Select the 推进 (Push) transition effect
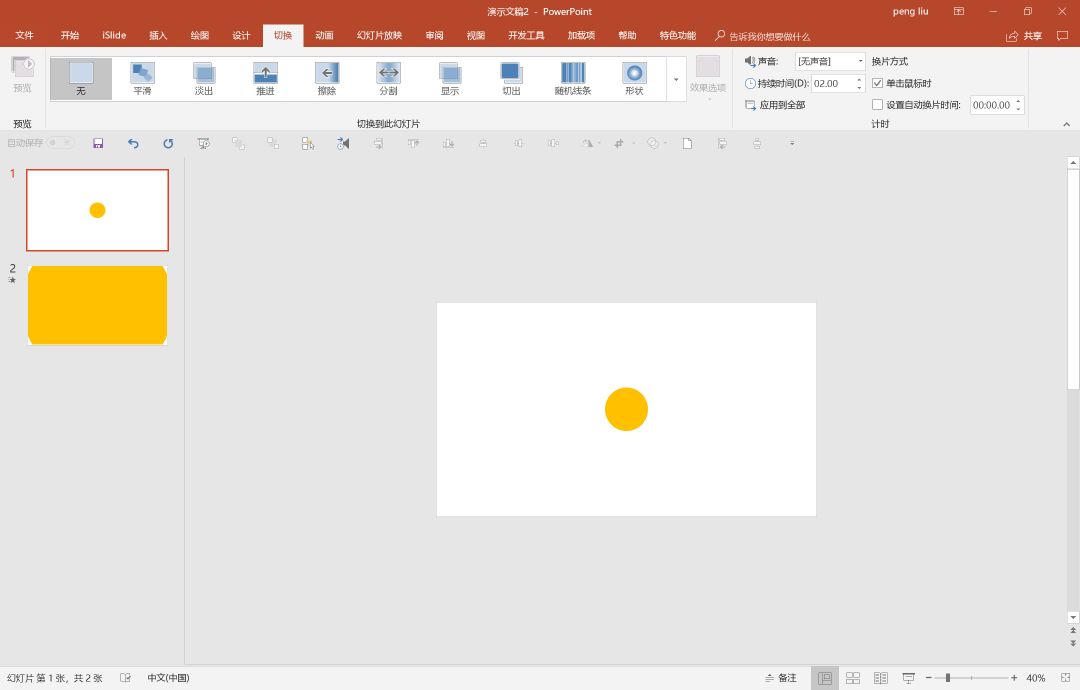This screenshot has height=690, width=1080. pyautogui.click(x=265, y=78)
